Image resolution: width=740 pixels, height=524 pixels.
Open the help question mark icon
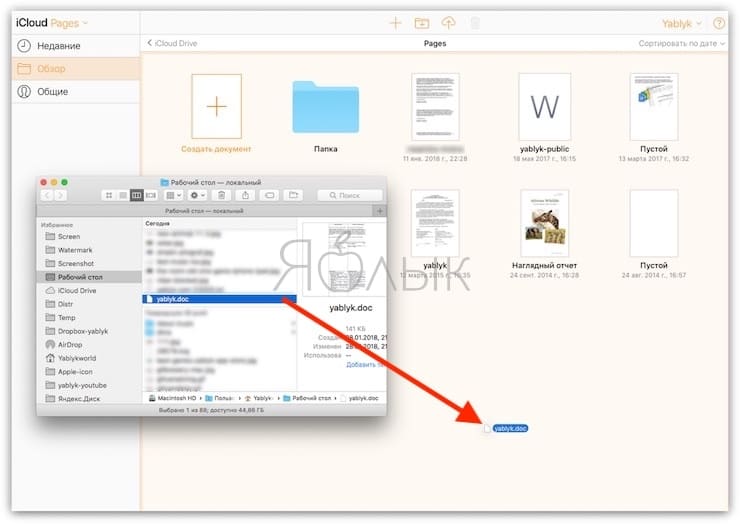click(x=718, y=23)
